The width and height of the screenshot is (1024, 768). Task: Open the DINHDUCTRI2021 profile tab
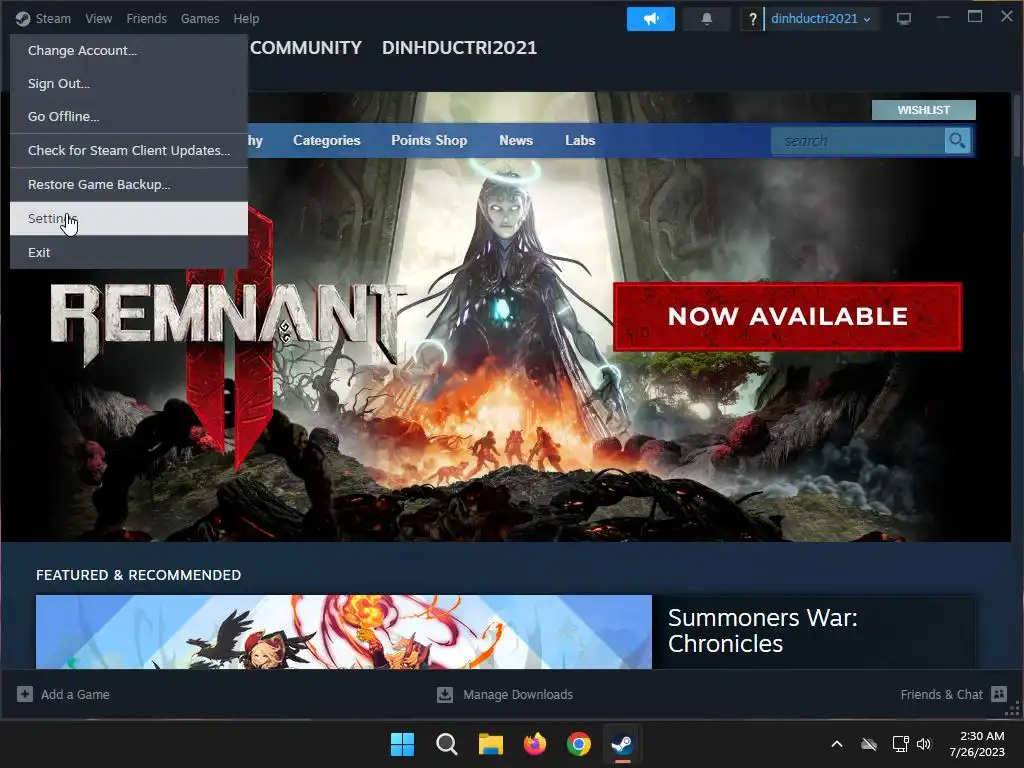459,48
